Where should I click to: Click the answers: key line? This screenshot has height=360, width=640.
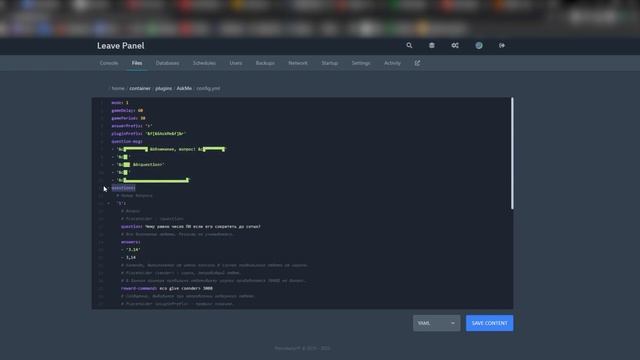131,242
